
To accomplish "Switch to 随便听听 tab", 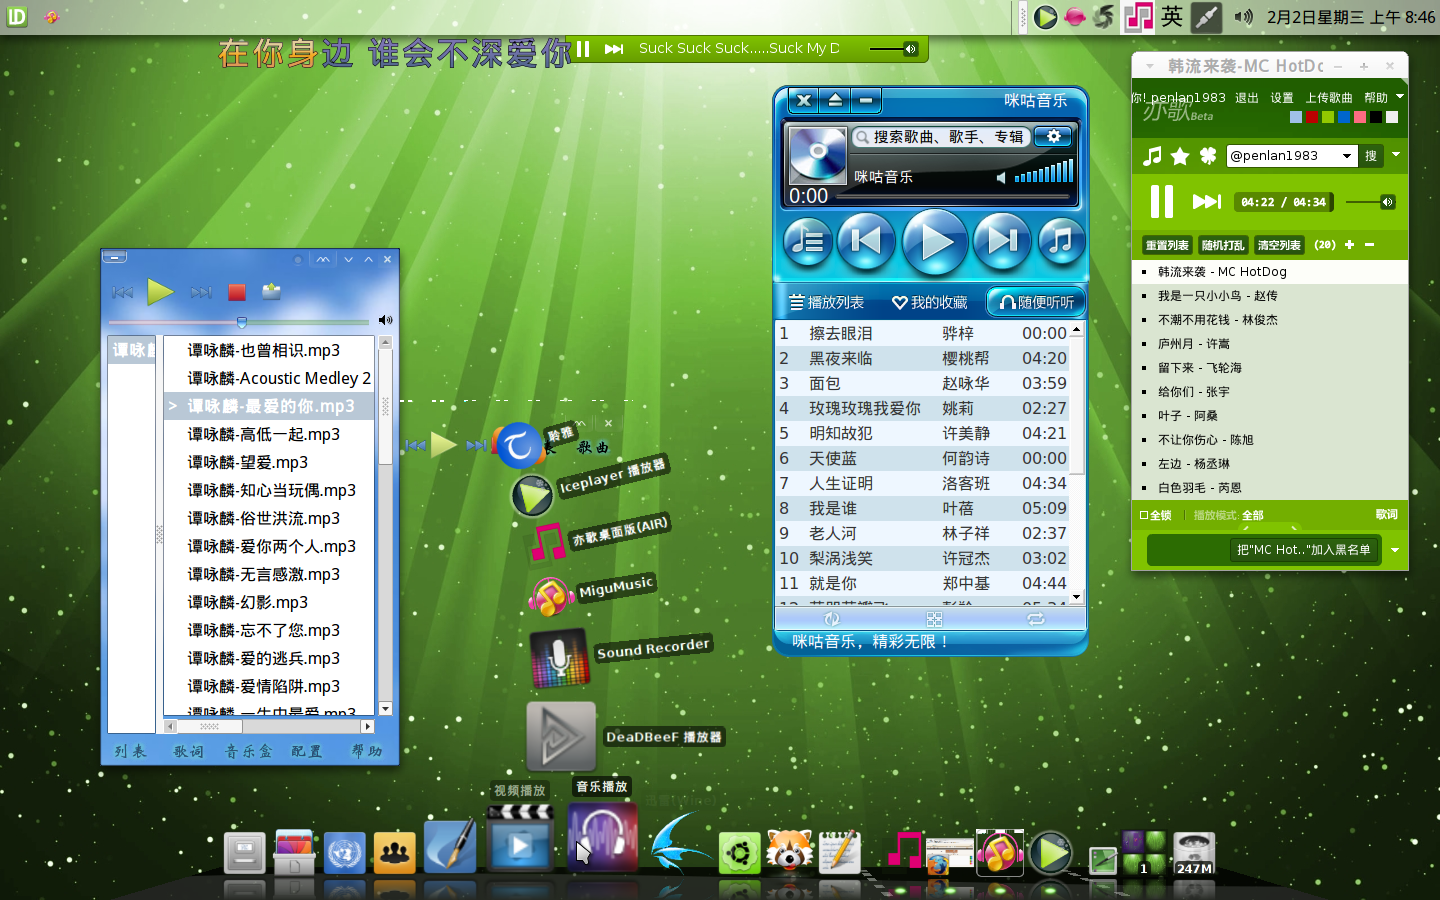I will tap(1037, 302).
